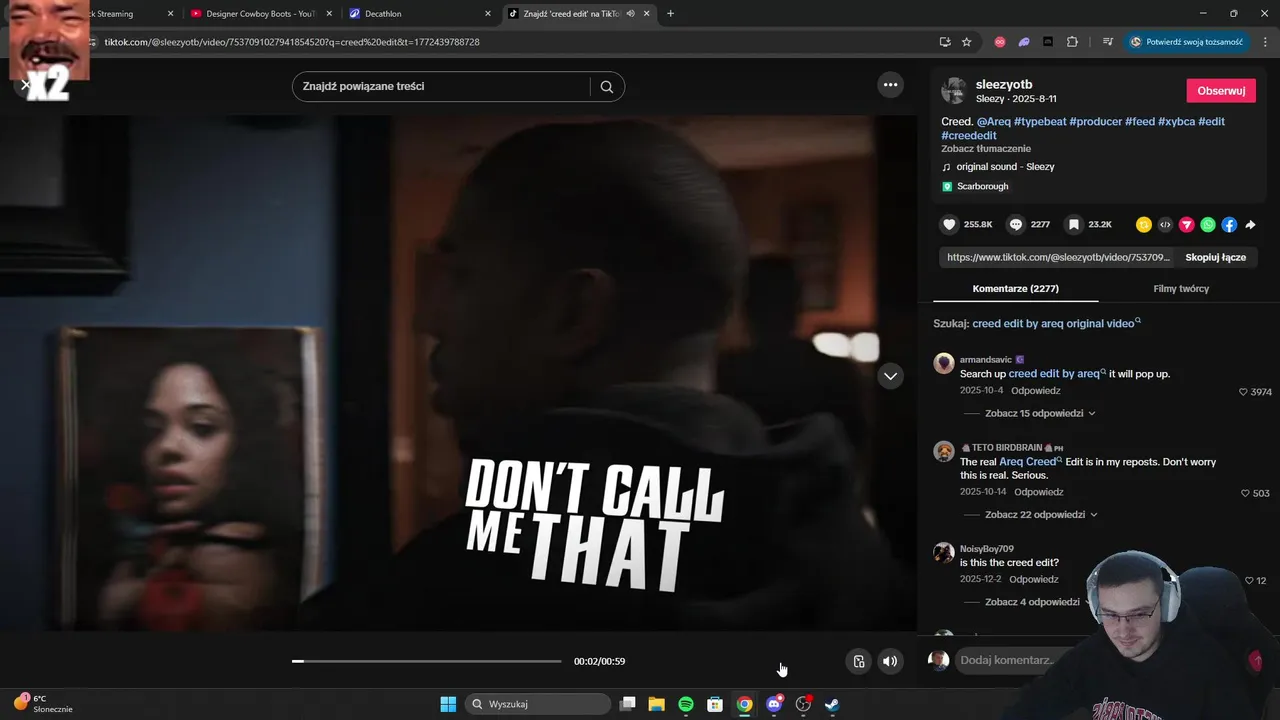This screenshot has height=720, width=1280.
Task: Click Potwierdź swoją tożsamość profile button
Action: (x=1186, y=42)
